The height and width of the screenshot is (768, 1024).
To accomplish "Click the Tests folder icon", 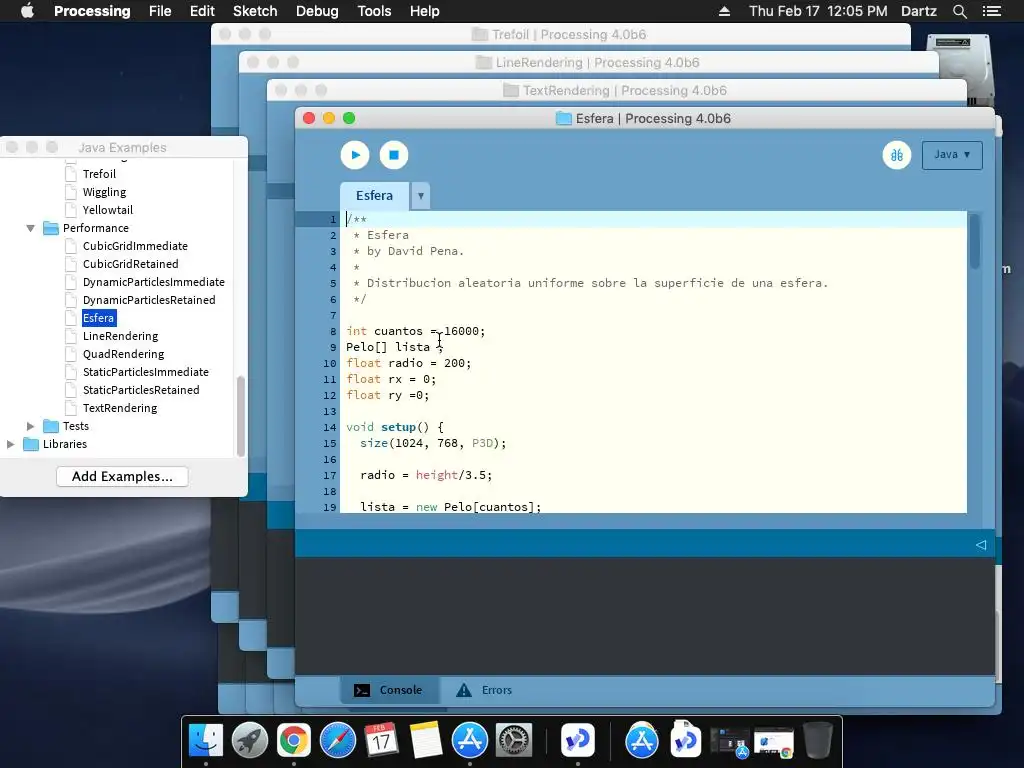I will click(x=50, y=426).
